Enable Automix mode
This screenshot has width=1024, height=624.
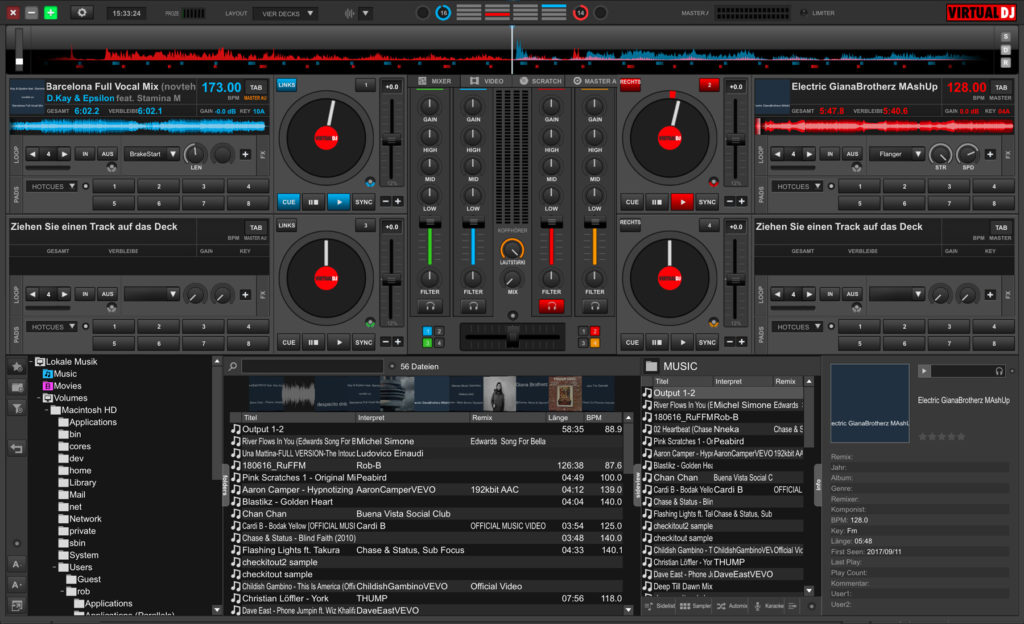tap(738, 607)
